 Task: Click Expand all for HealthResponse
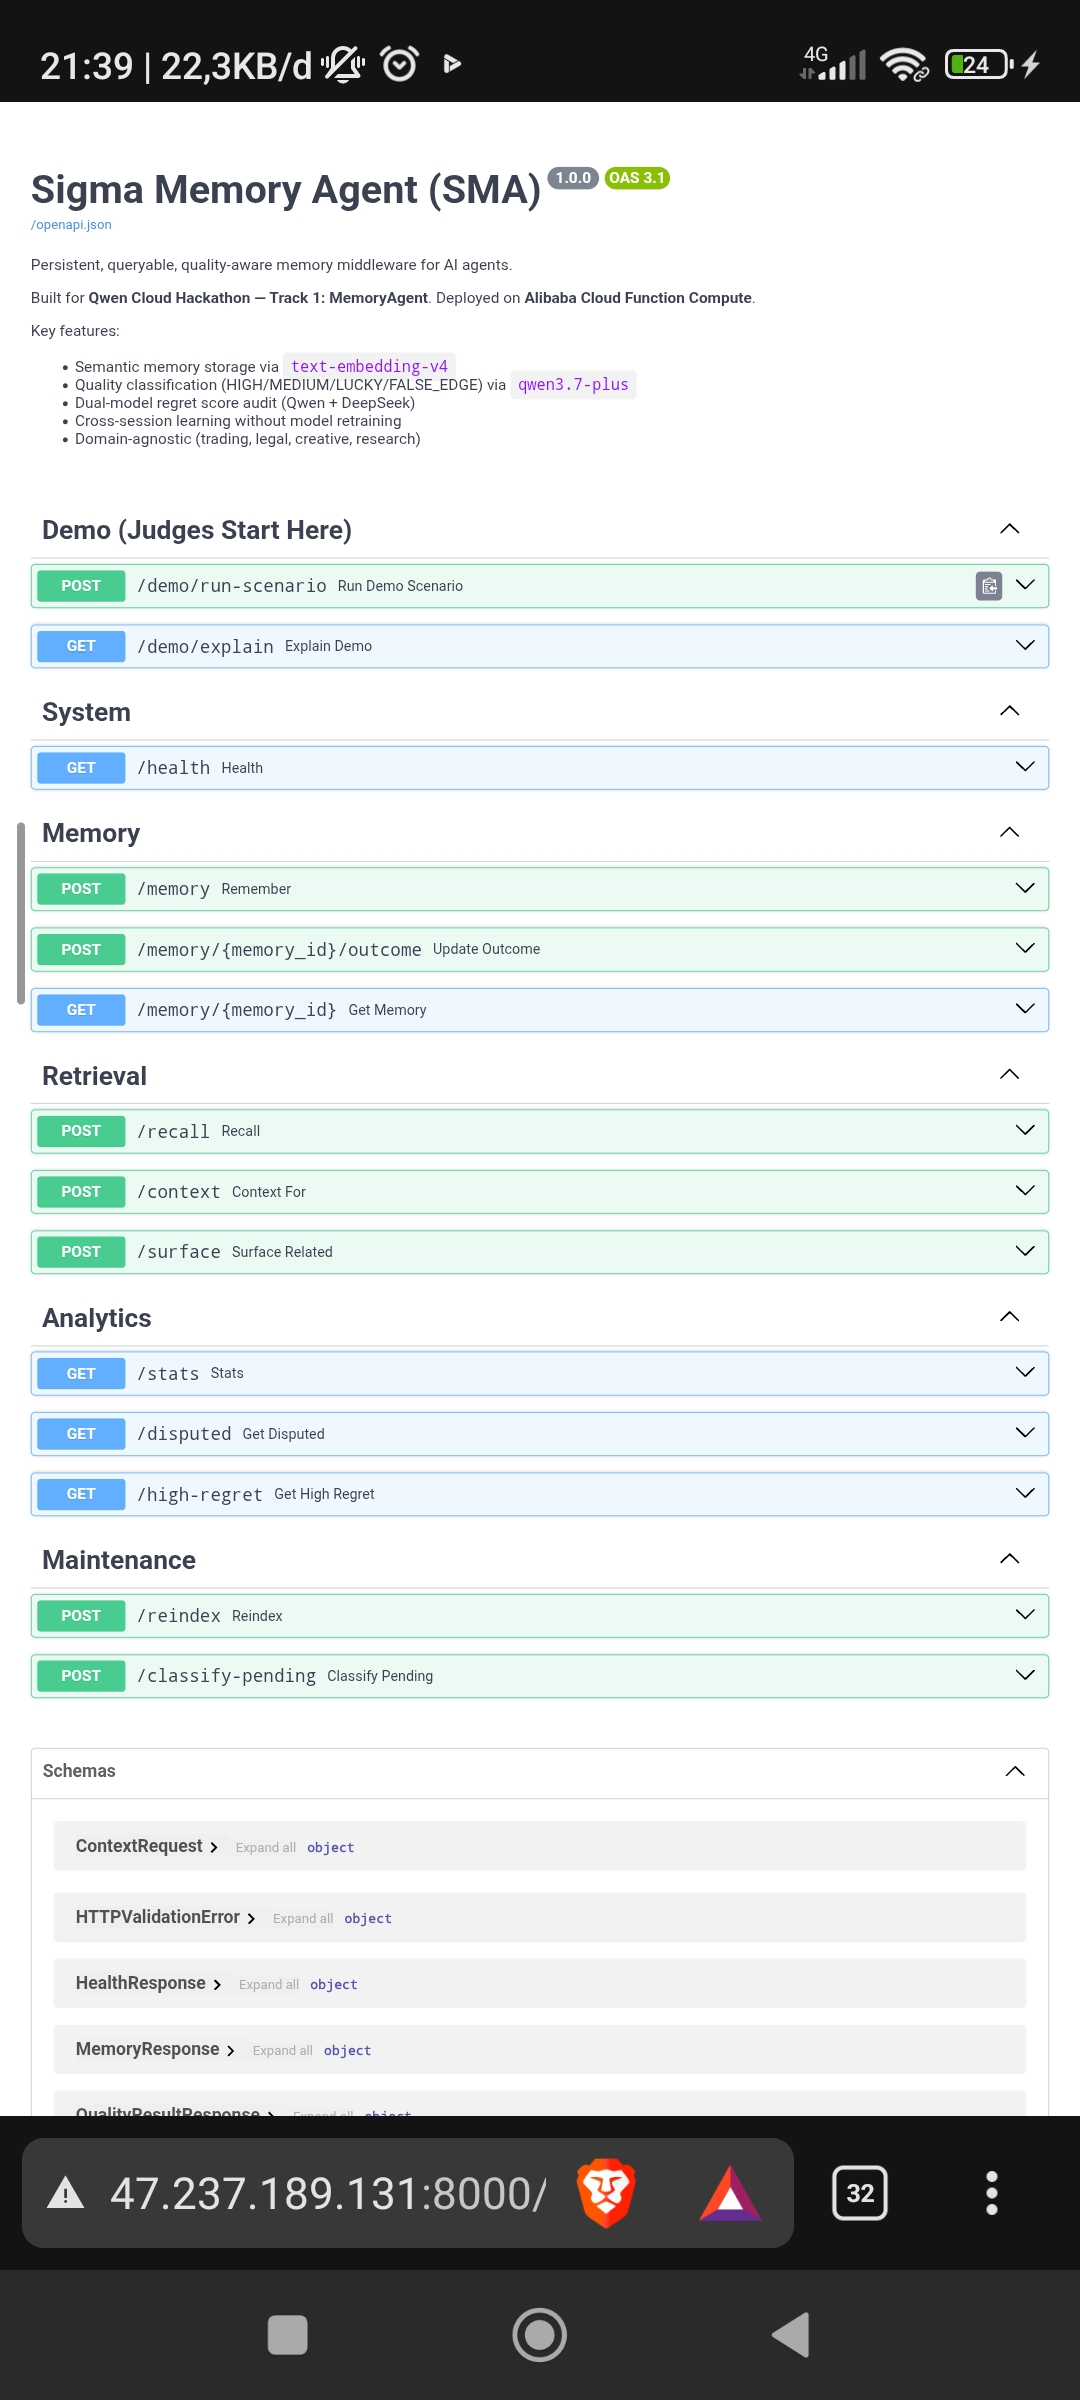pos(269,1984)
